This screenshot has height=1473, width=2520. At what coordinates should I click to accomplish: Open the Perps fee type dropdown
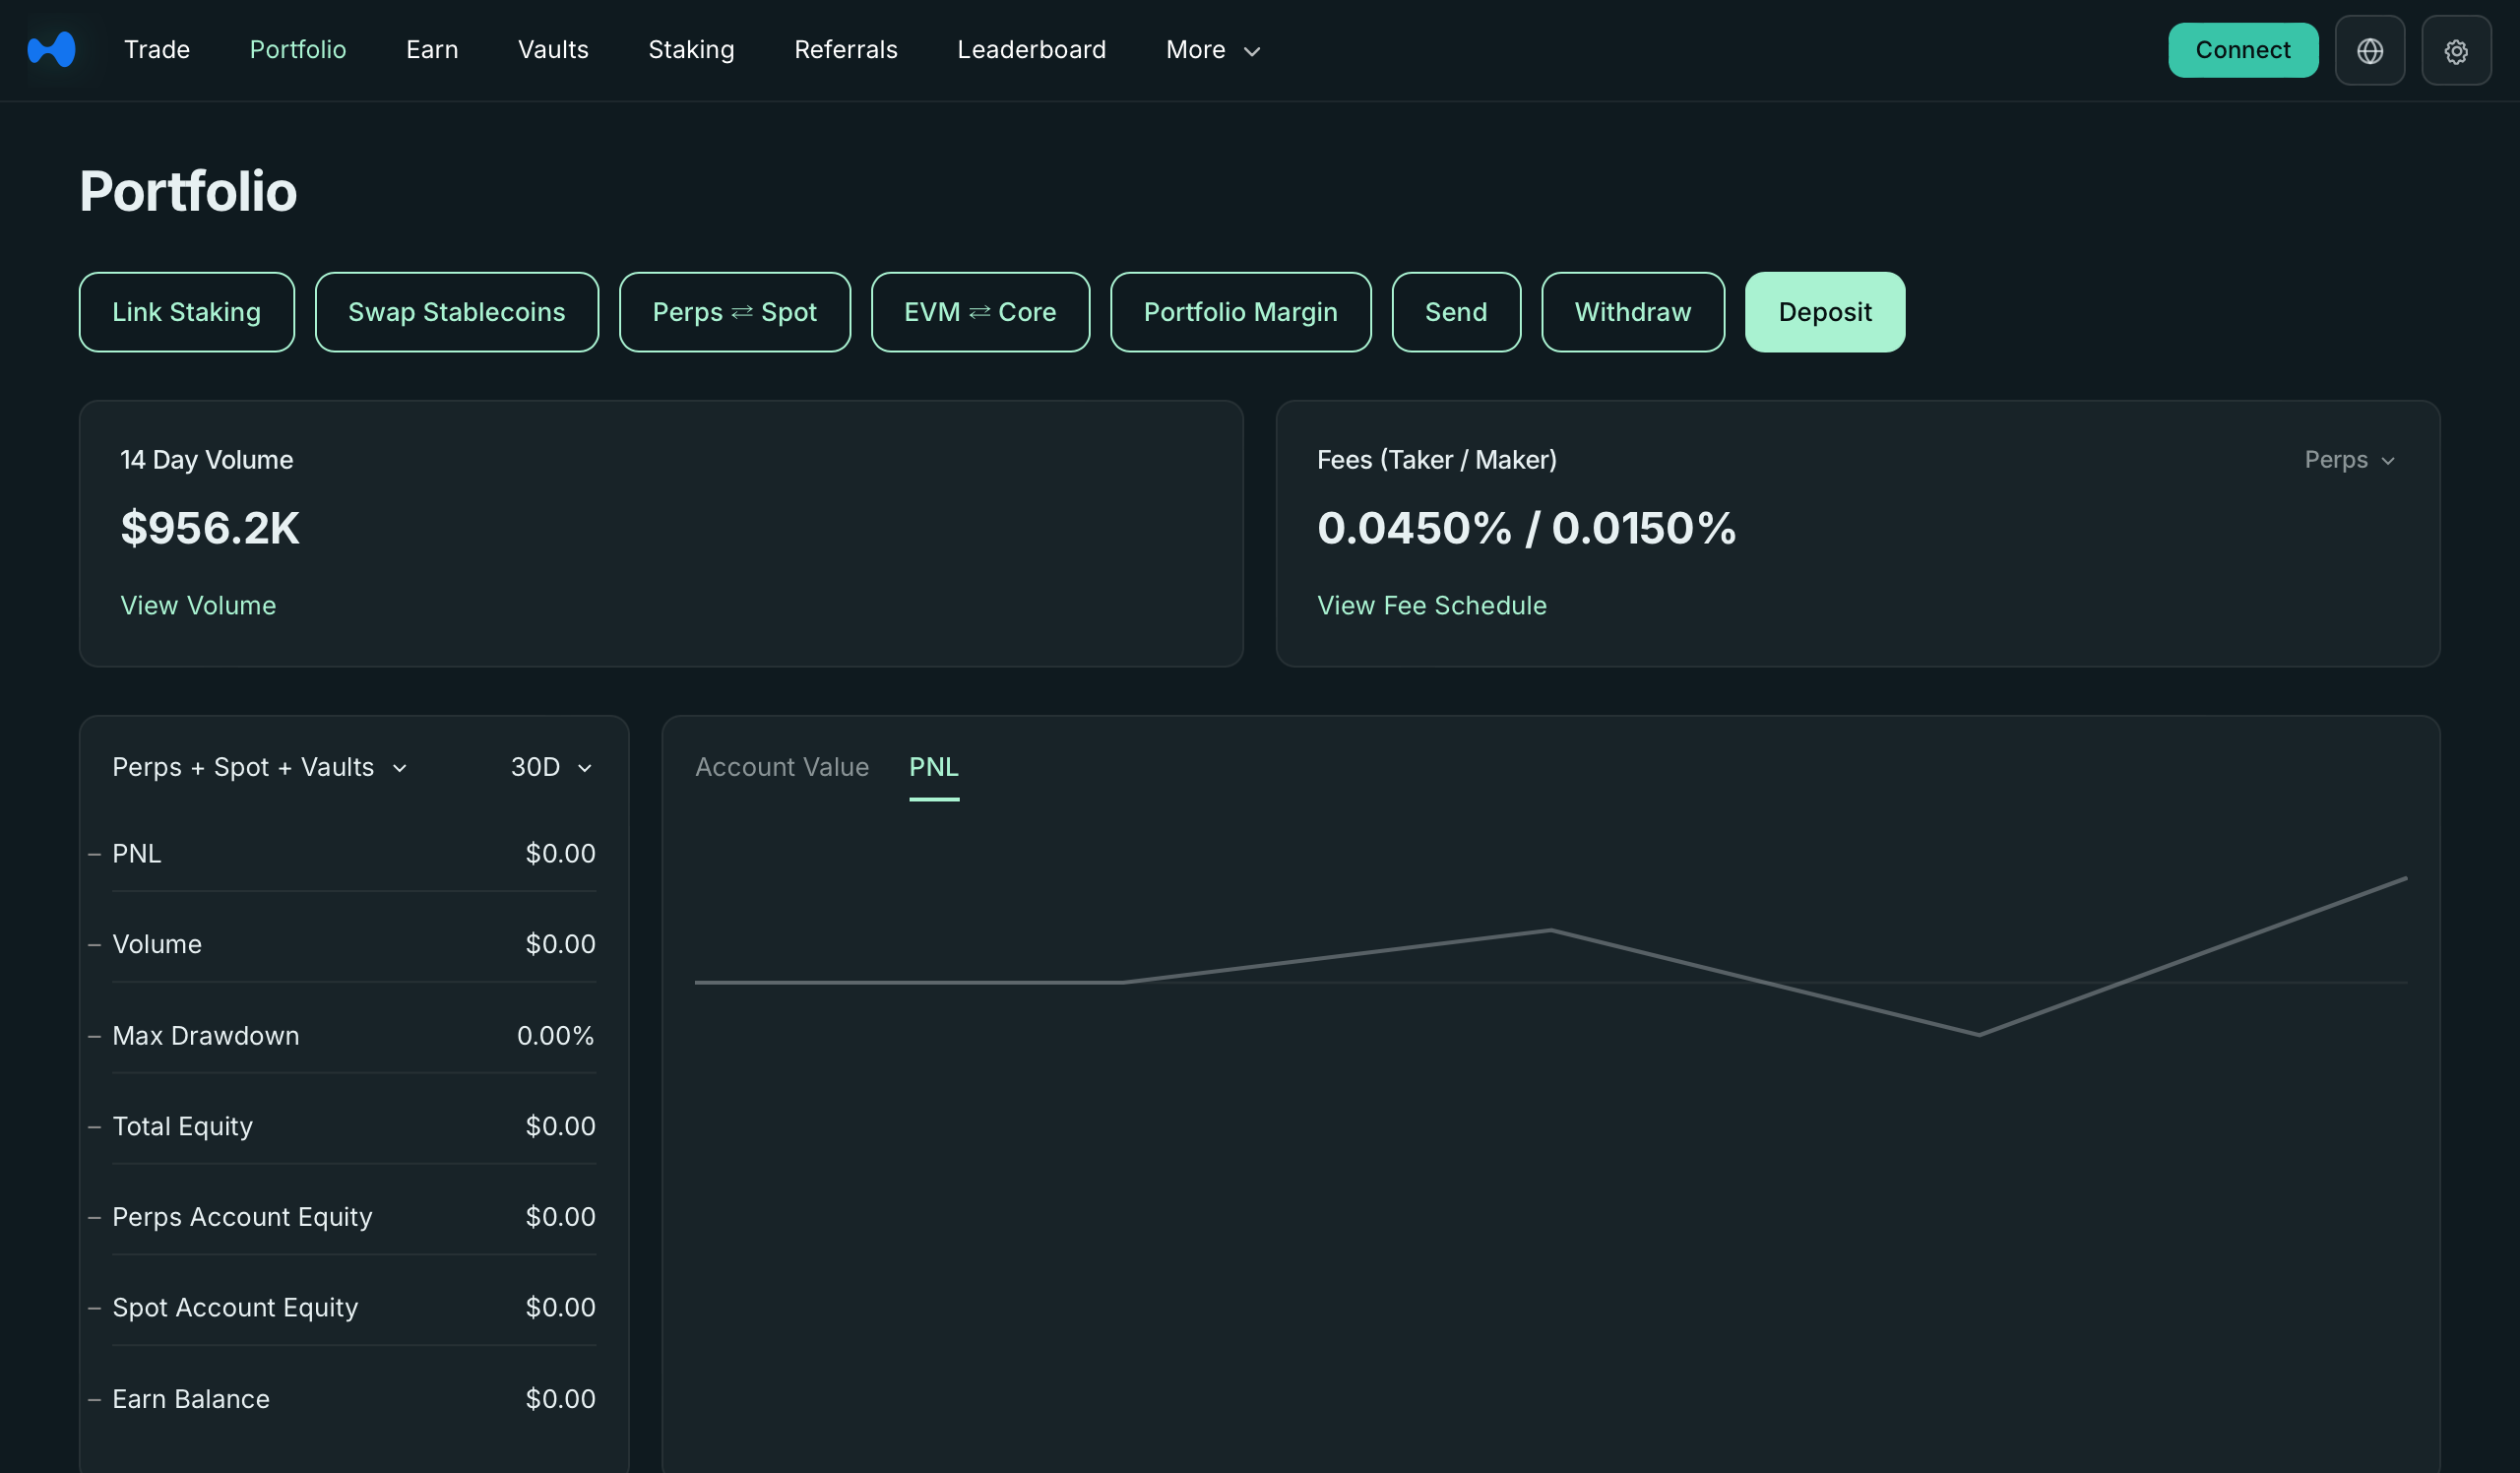pyautogui.click(x=2348, y=460)
